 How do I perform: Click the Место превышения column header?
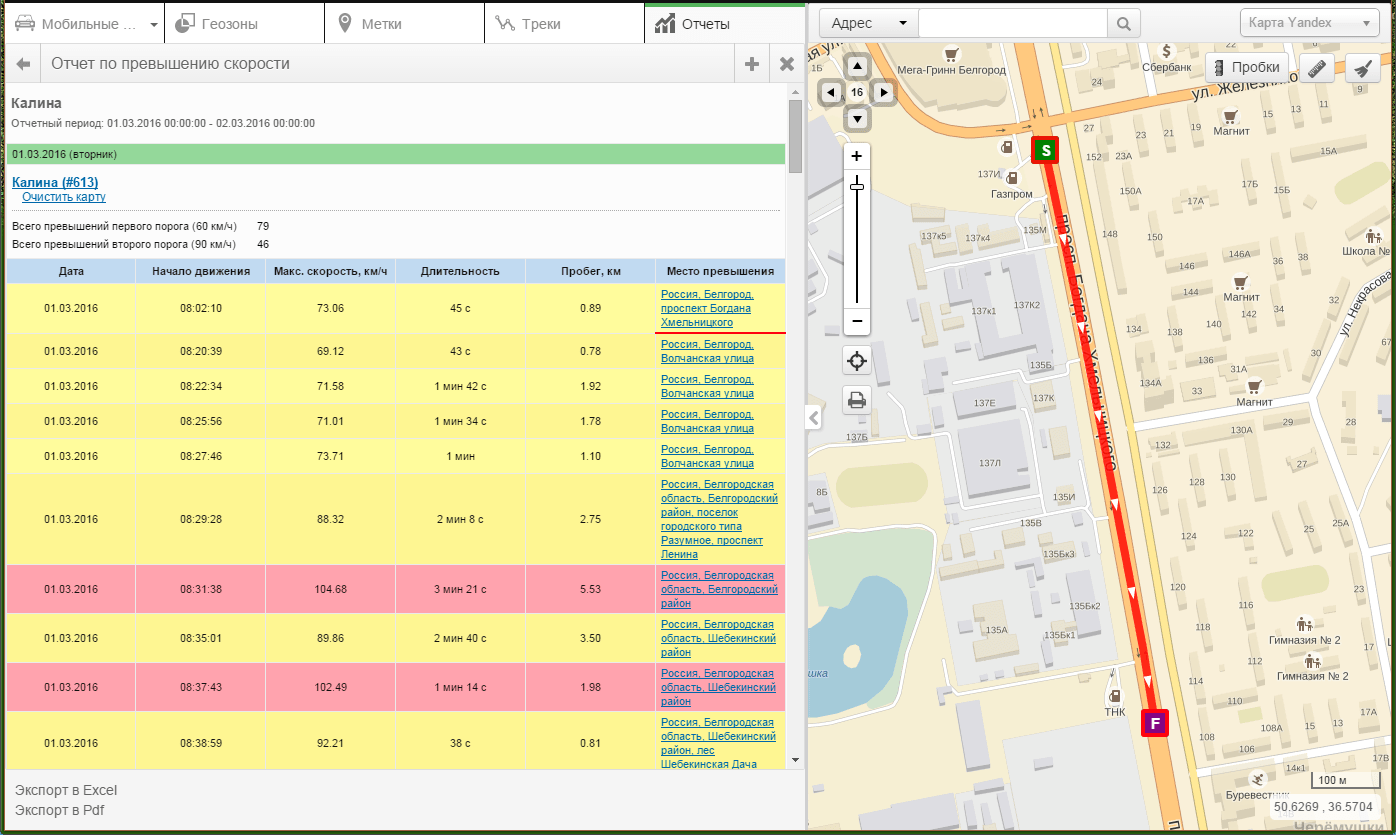tap(721, 271)
